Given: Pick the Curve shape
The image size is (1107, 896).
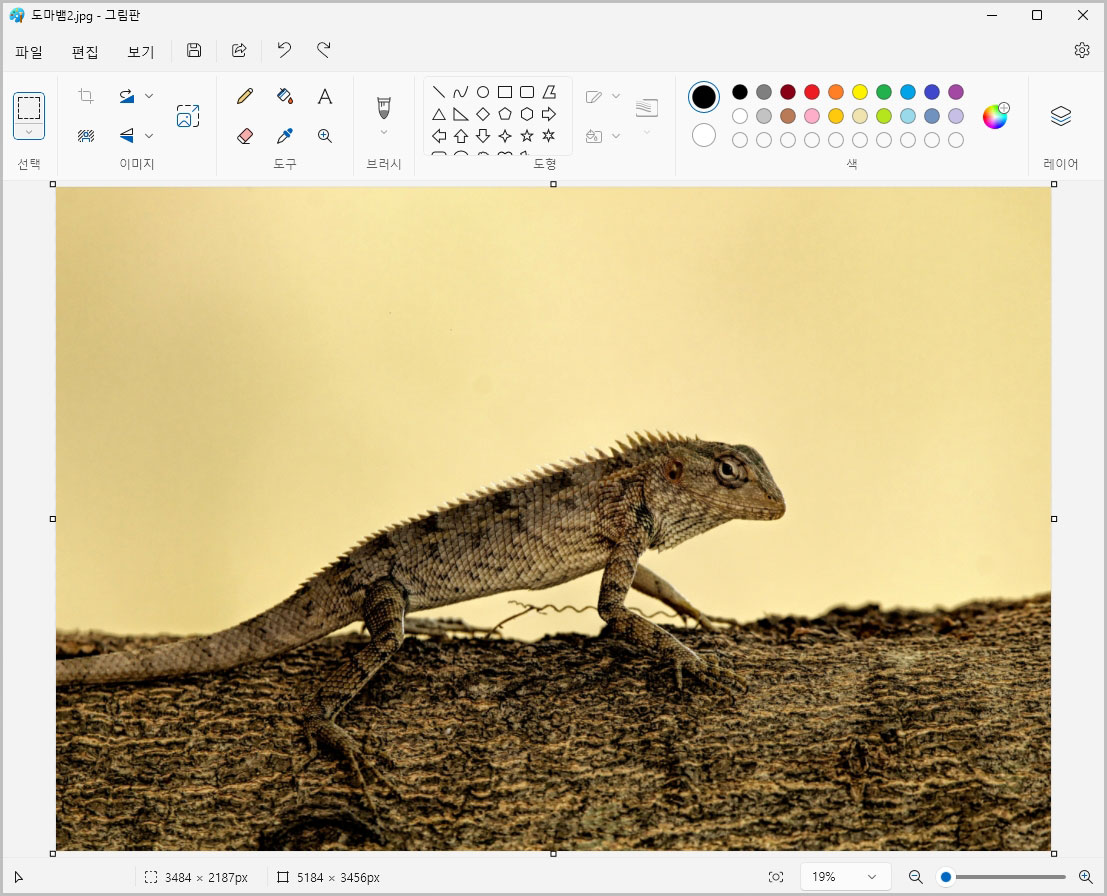Looking at the screenshot, I should point(460,92).
